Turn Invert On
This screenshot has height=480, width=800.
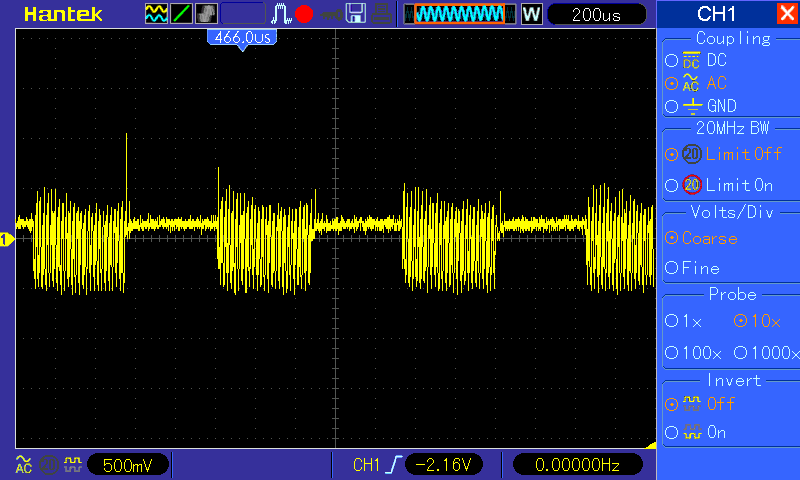point(695,433)
